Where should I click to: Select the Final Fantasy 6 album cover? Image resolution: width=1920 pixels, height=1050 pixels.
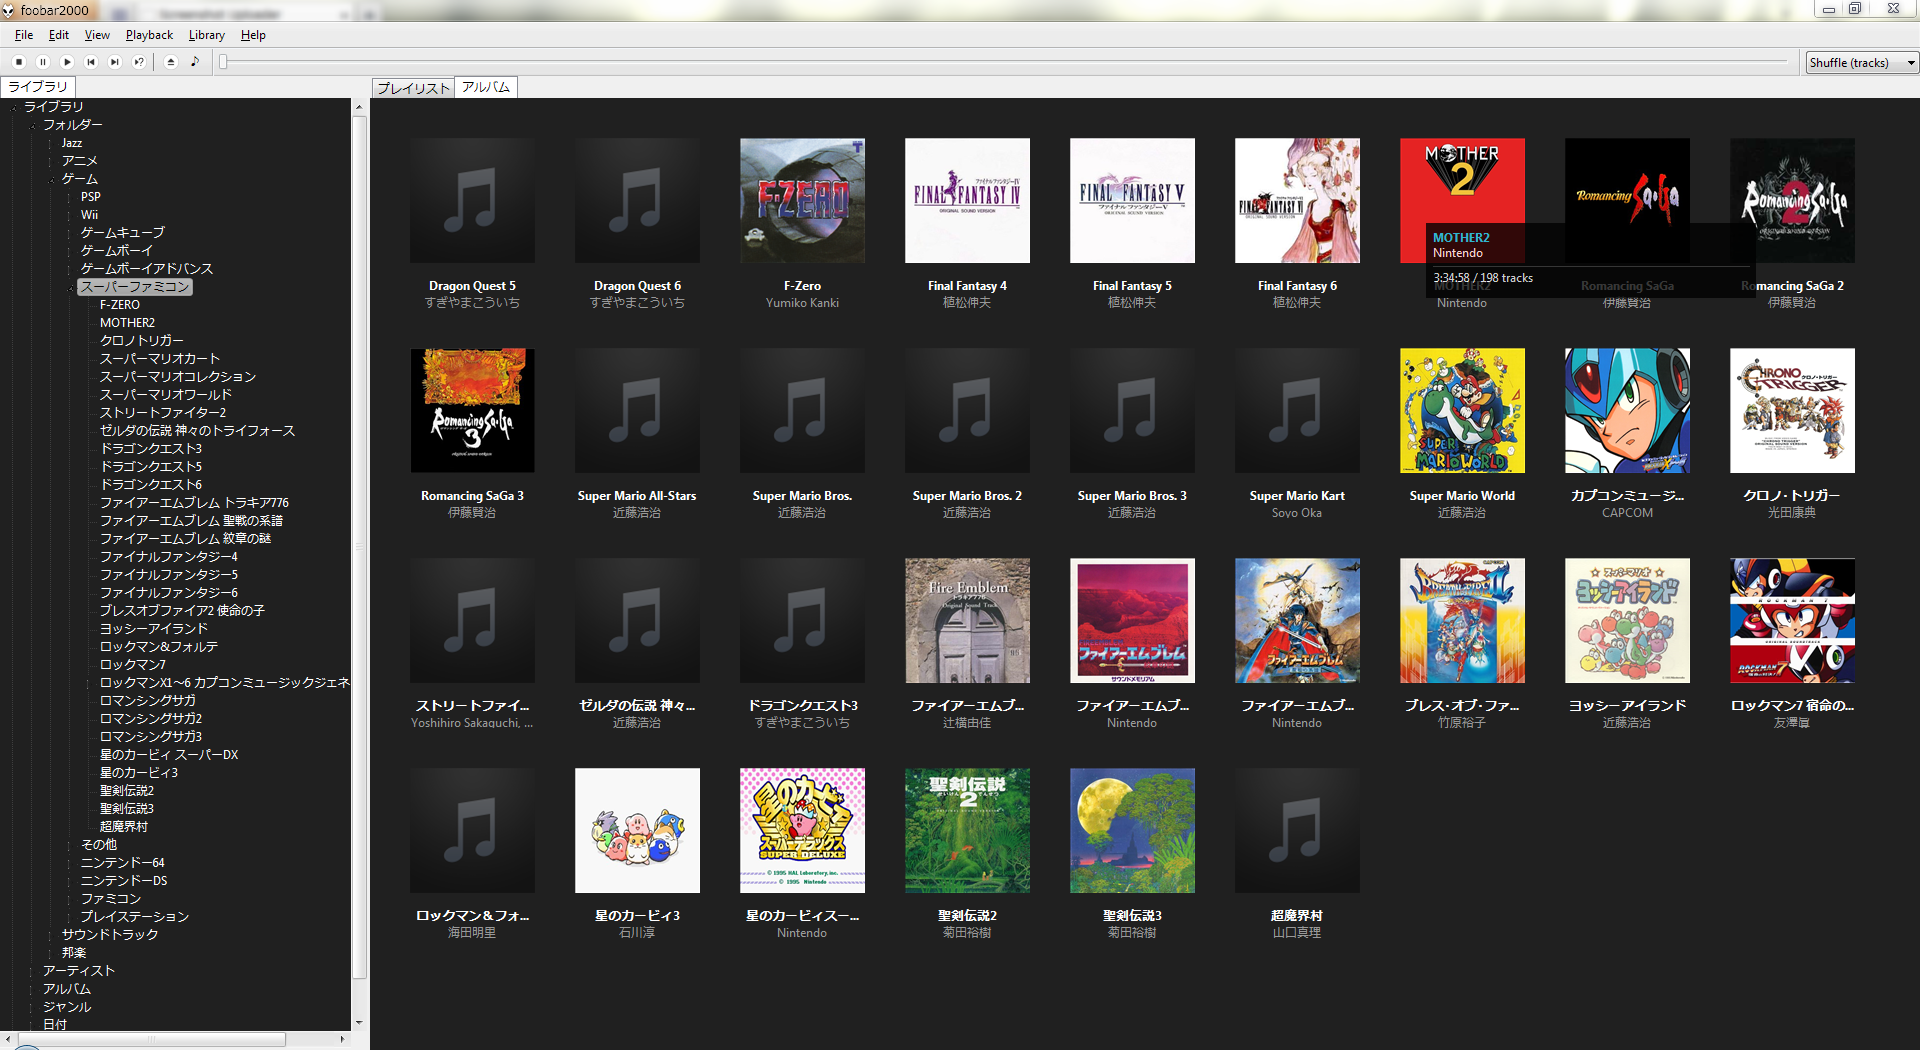pos(1297,201)
